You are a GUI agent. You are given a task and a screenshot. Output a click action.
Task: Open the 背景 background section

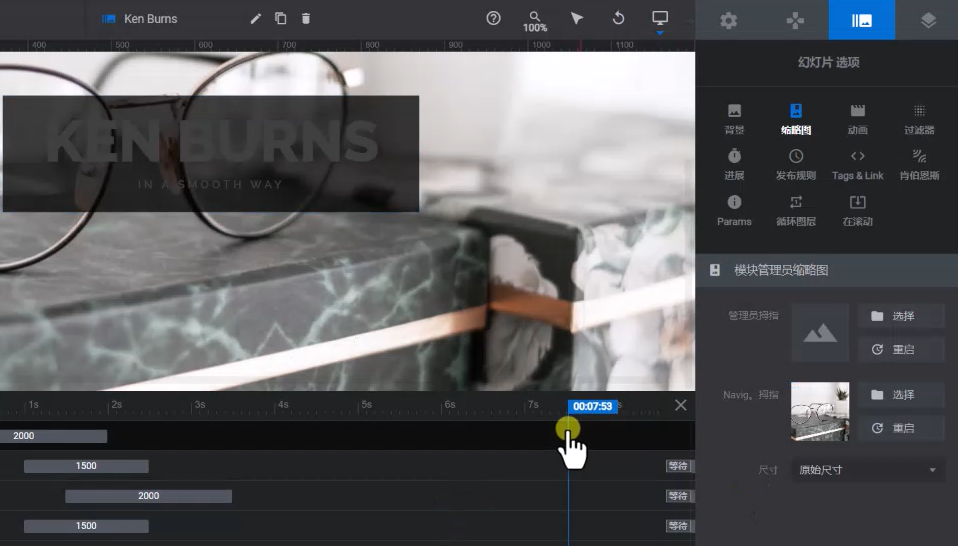(734, 119)
